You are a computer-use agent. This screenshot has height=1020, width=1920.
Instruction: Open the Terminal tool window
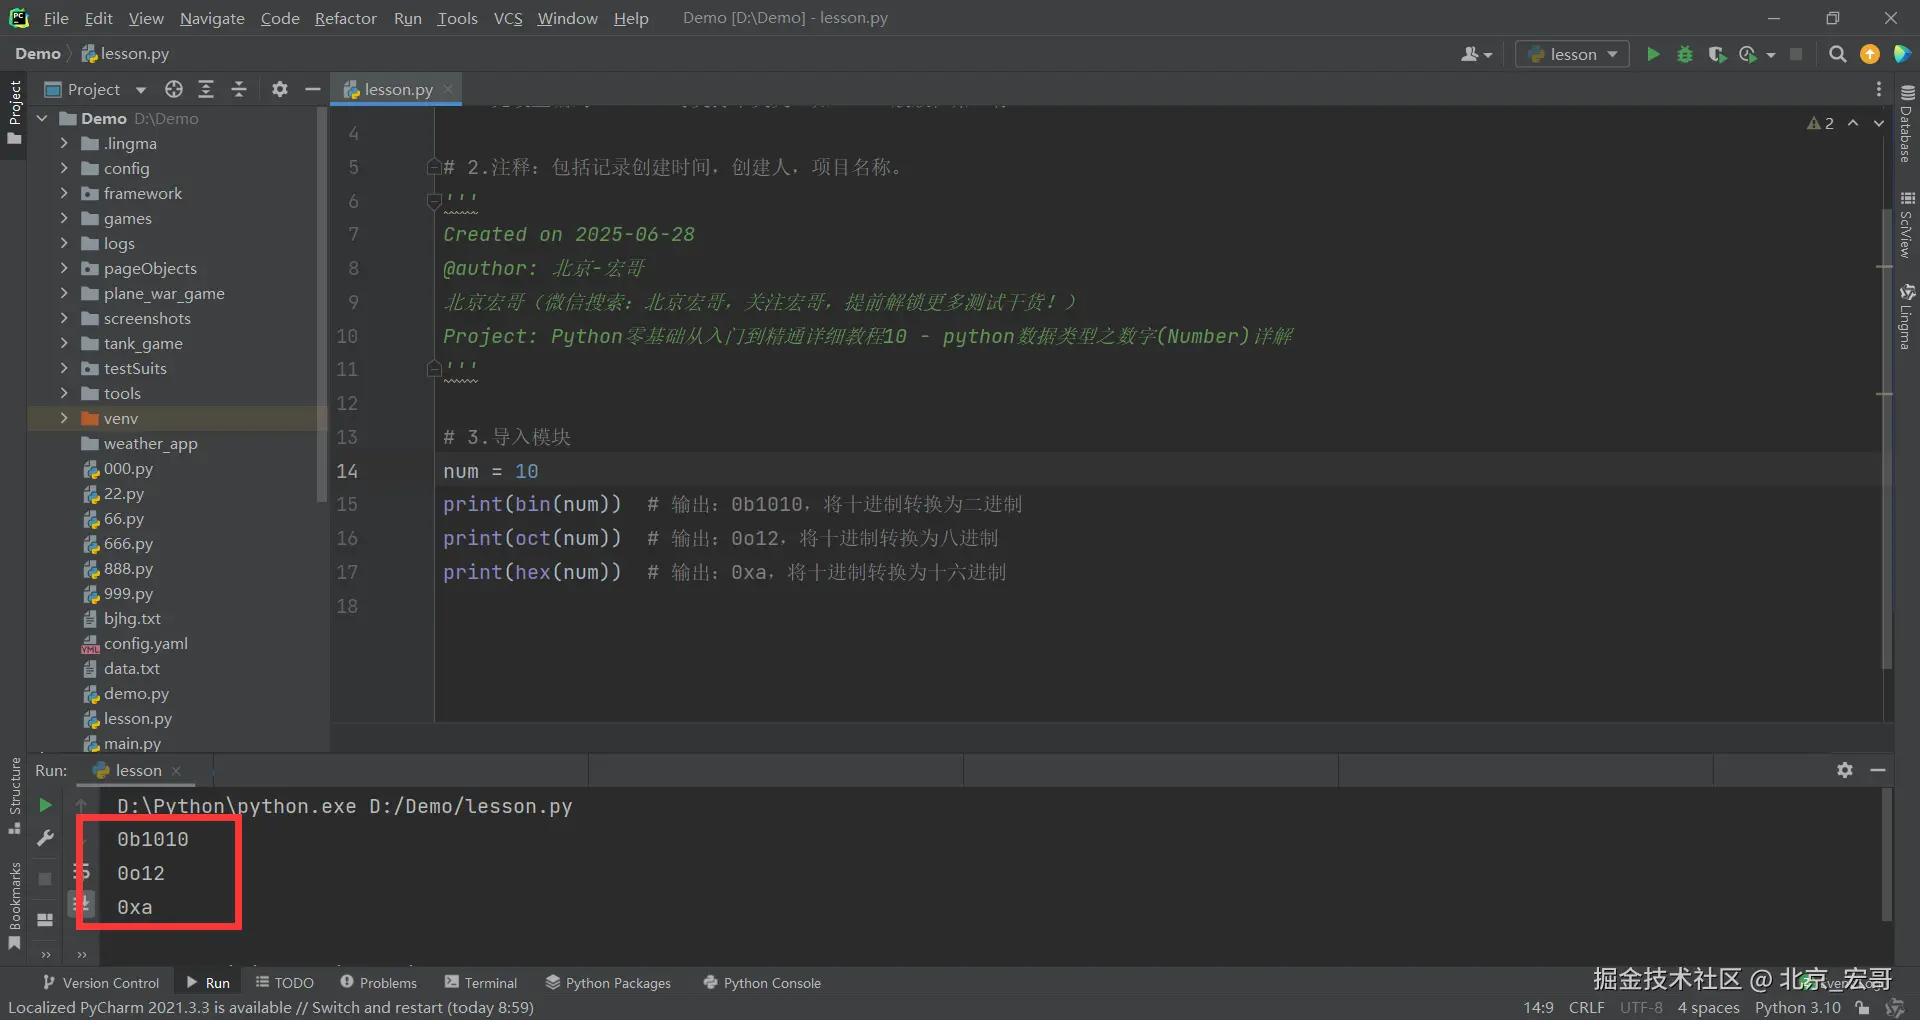pos(481,983)
